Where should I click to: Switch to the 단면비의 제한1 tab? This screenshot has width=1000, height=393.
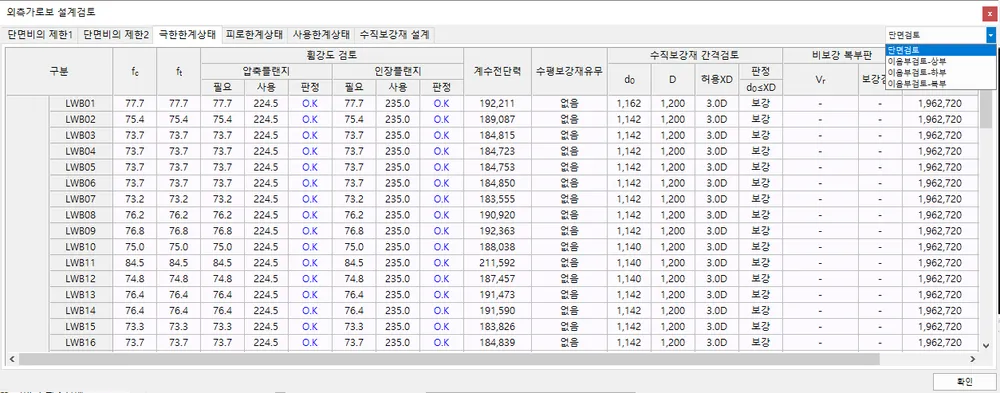pyautogui.click(x=41, y=35)
